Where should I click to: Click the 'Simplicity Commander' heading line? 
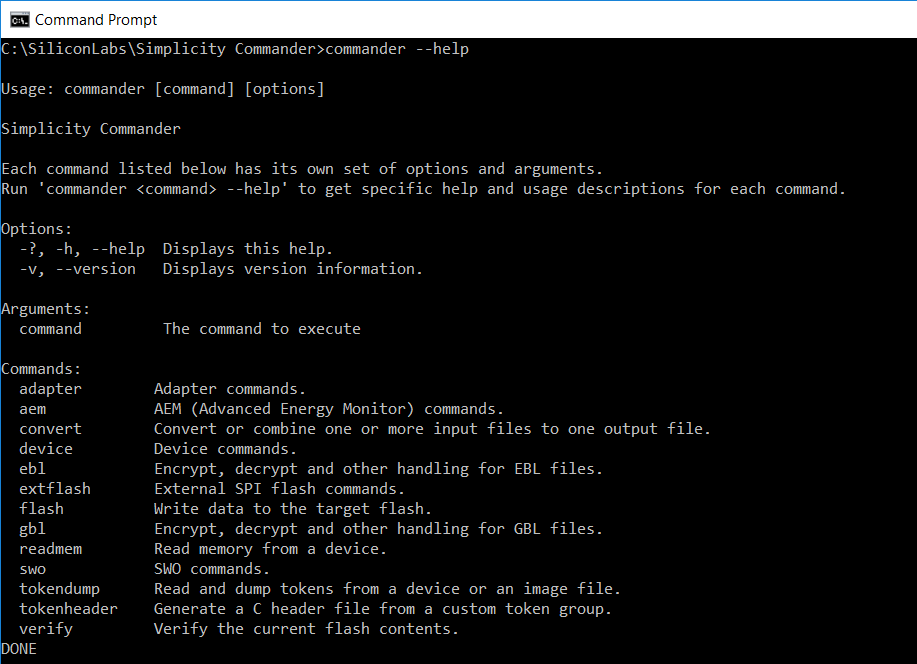click(91, 129)
